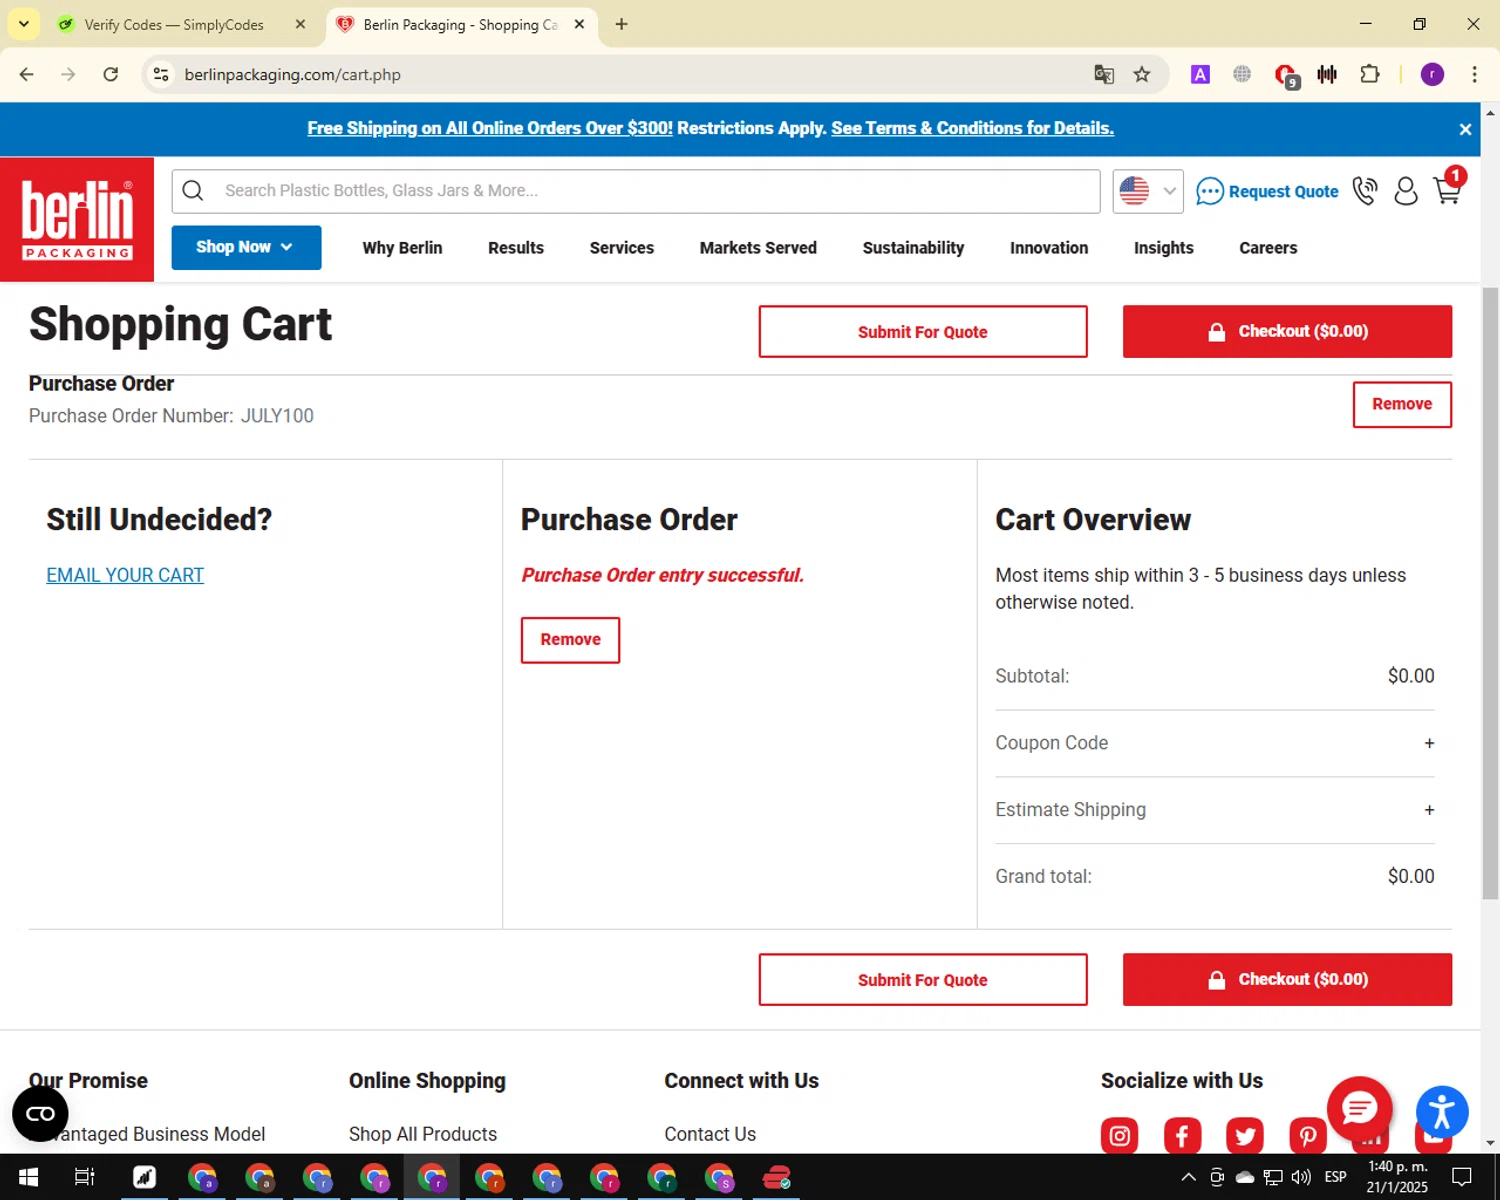Click the bottom Checkout ($0.00) button
Viewport: 1500px width, 1200px height.
click(x=1287, y=980)
